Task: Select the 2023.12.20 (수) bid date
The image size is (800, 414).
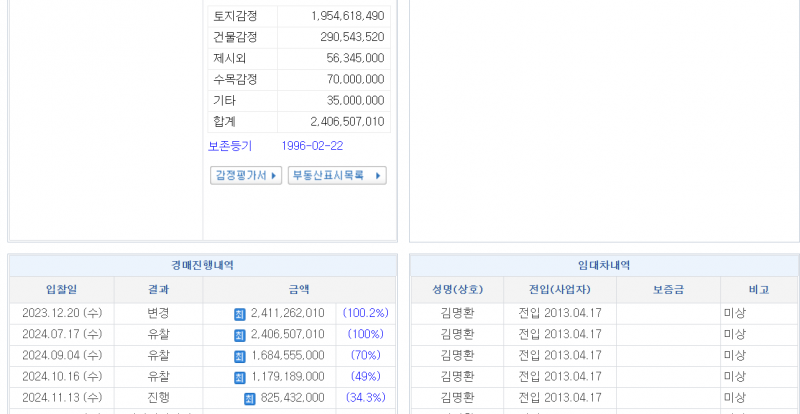Action: coord(62,313)
